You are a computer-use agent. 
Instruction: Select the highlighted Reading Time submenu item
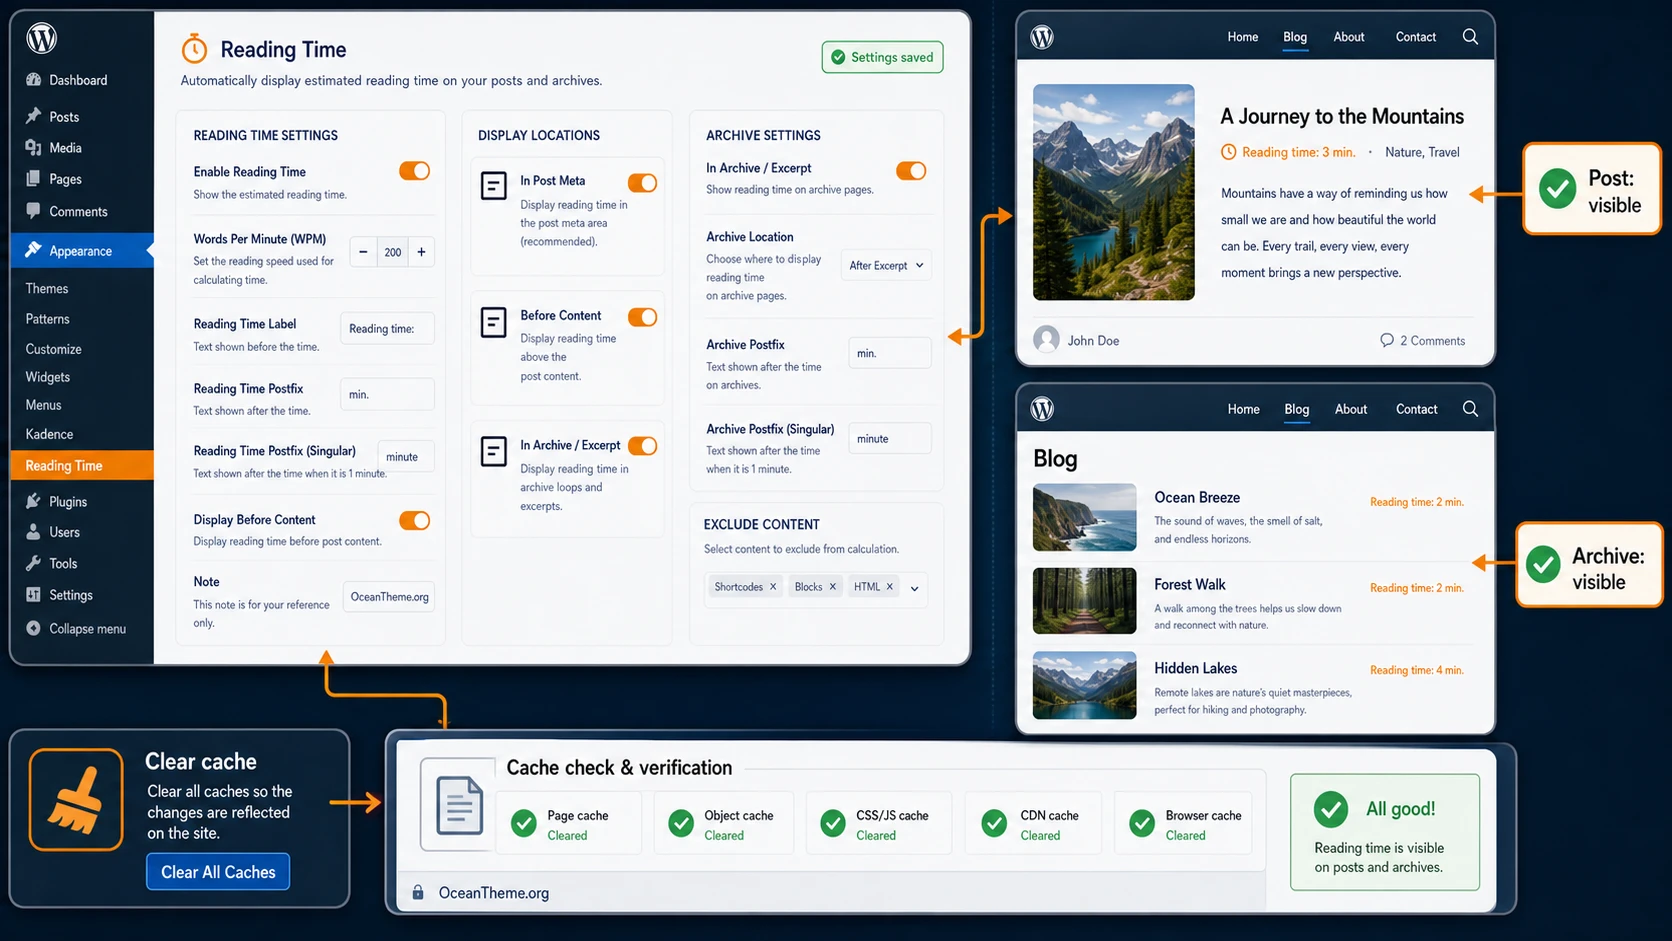(x=82, y=465)
